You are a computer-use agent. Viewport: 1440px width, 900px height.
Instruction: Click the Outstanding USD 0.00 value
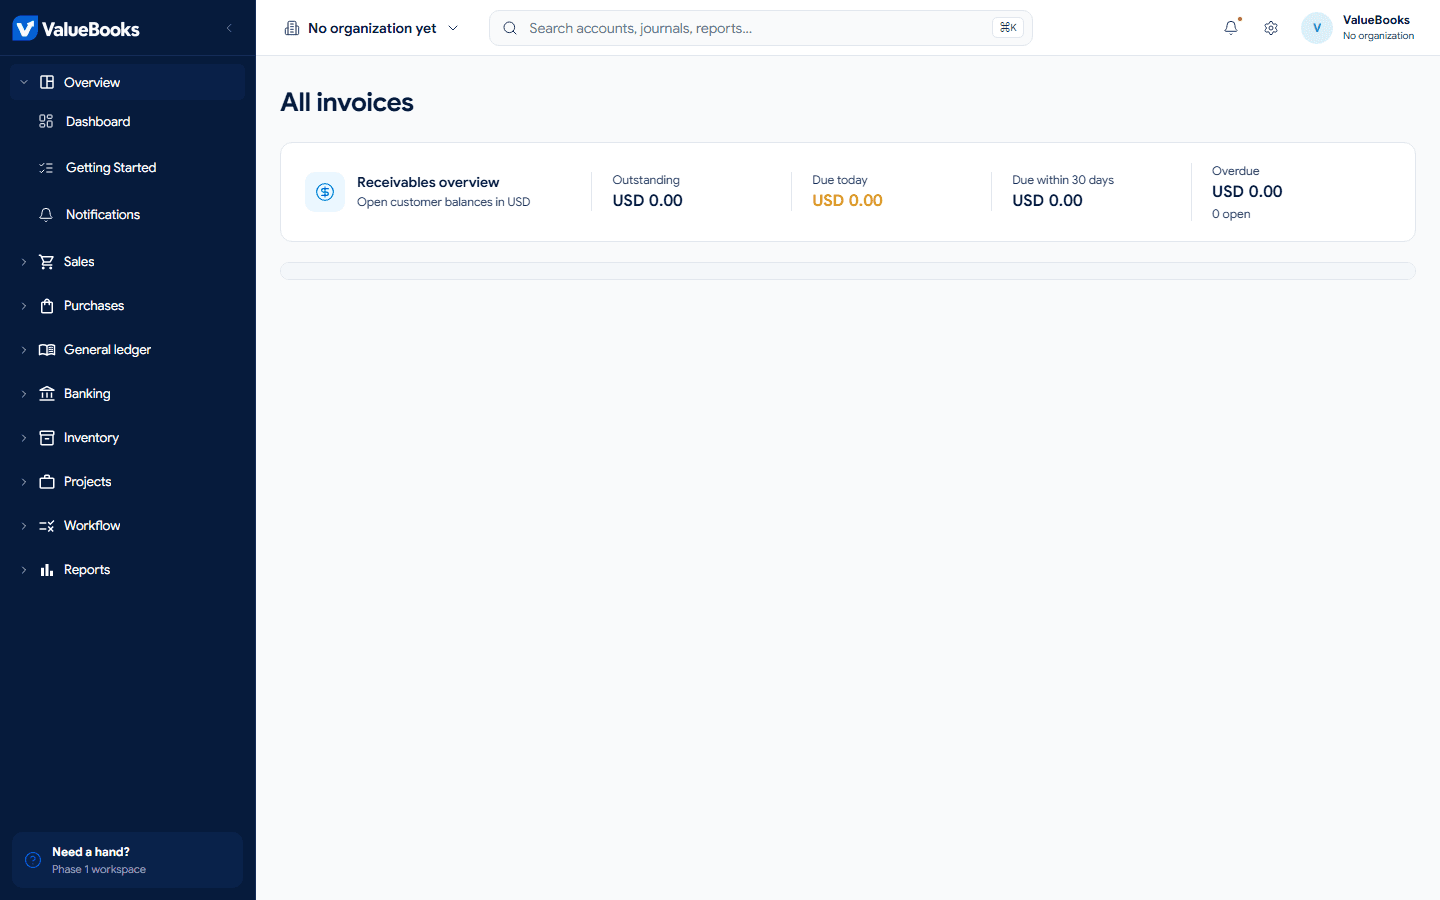[x=648, y=201]
